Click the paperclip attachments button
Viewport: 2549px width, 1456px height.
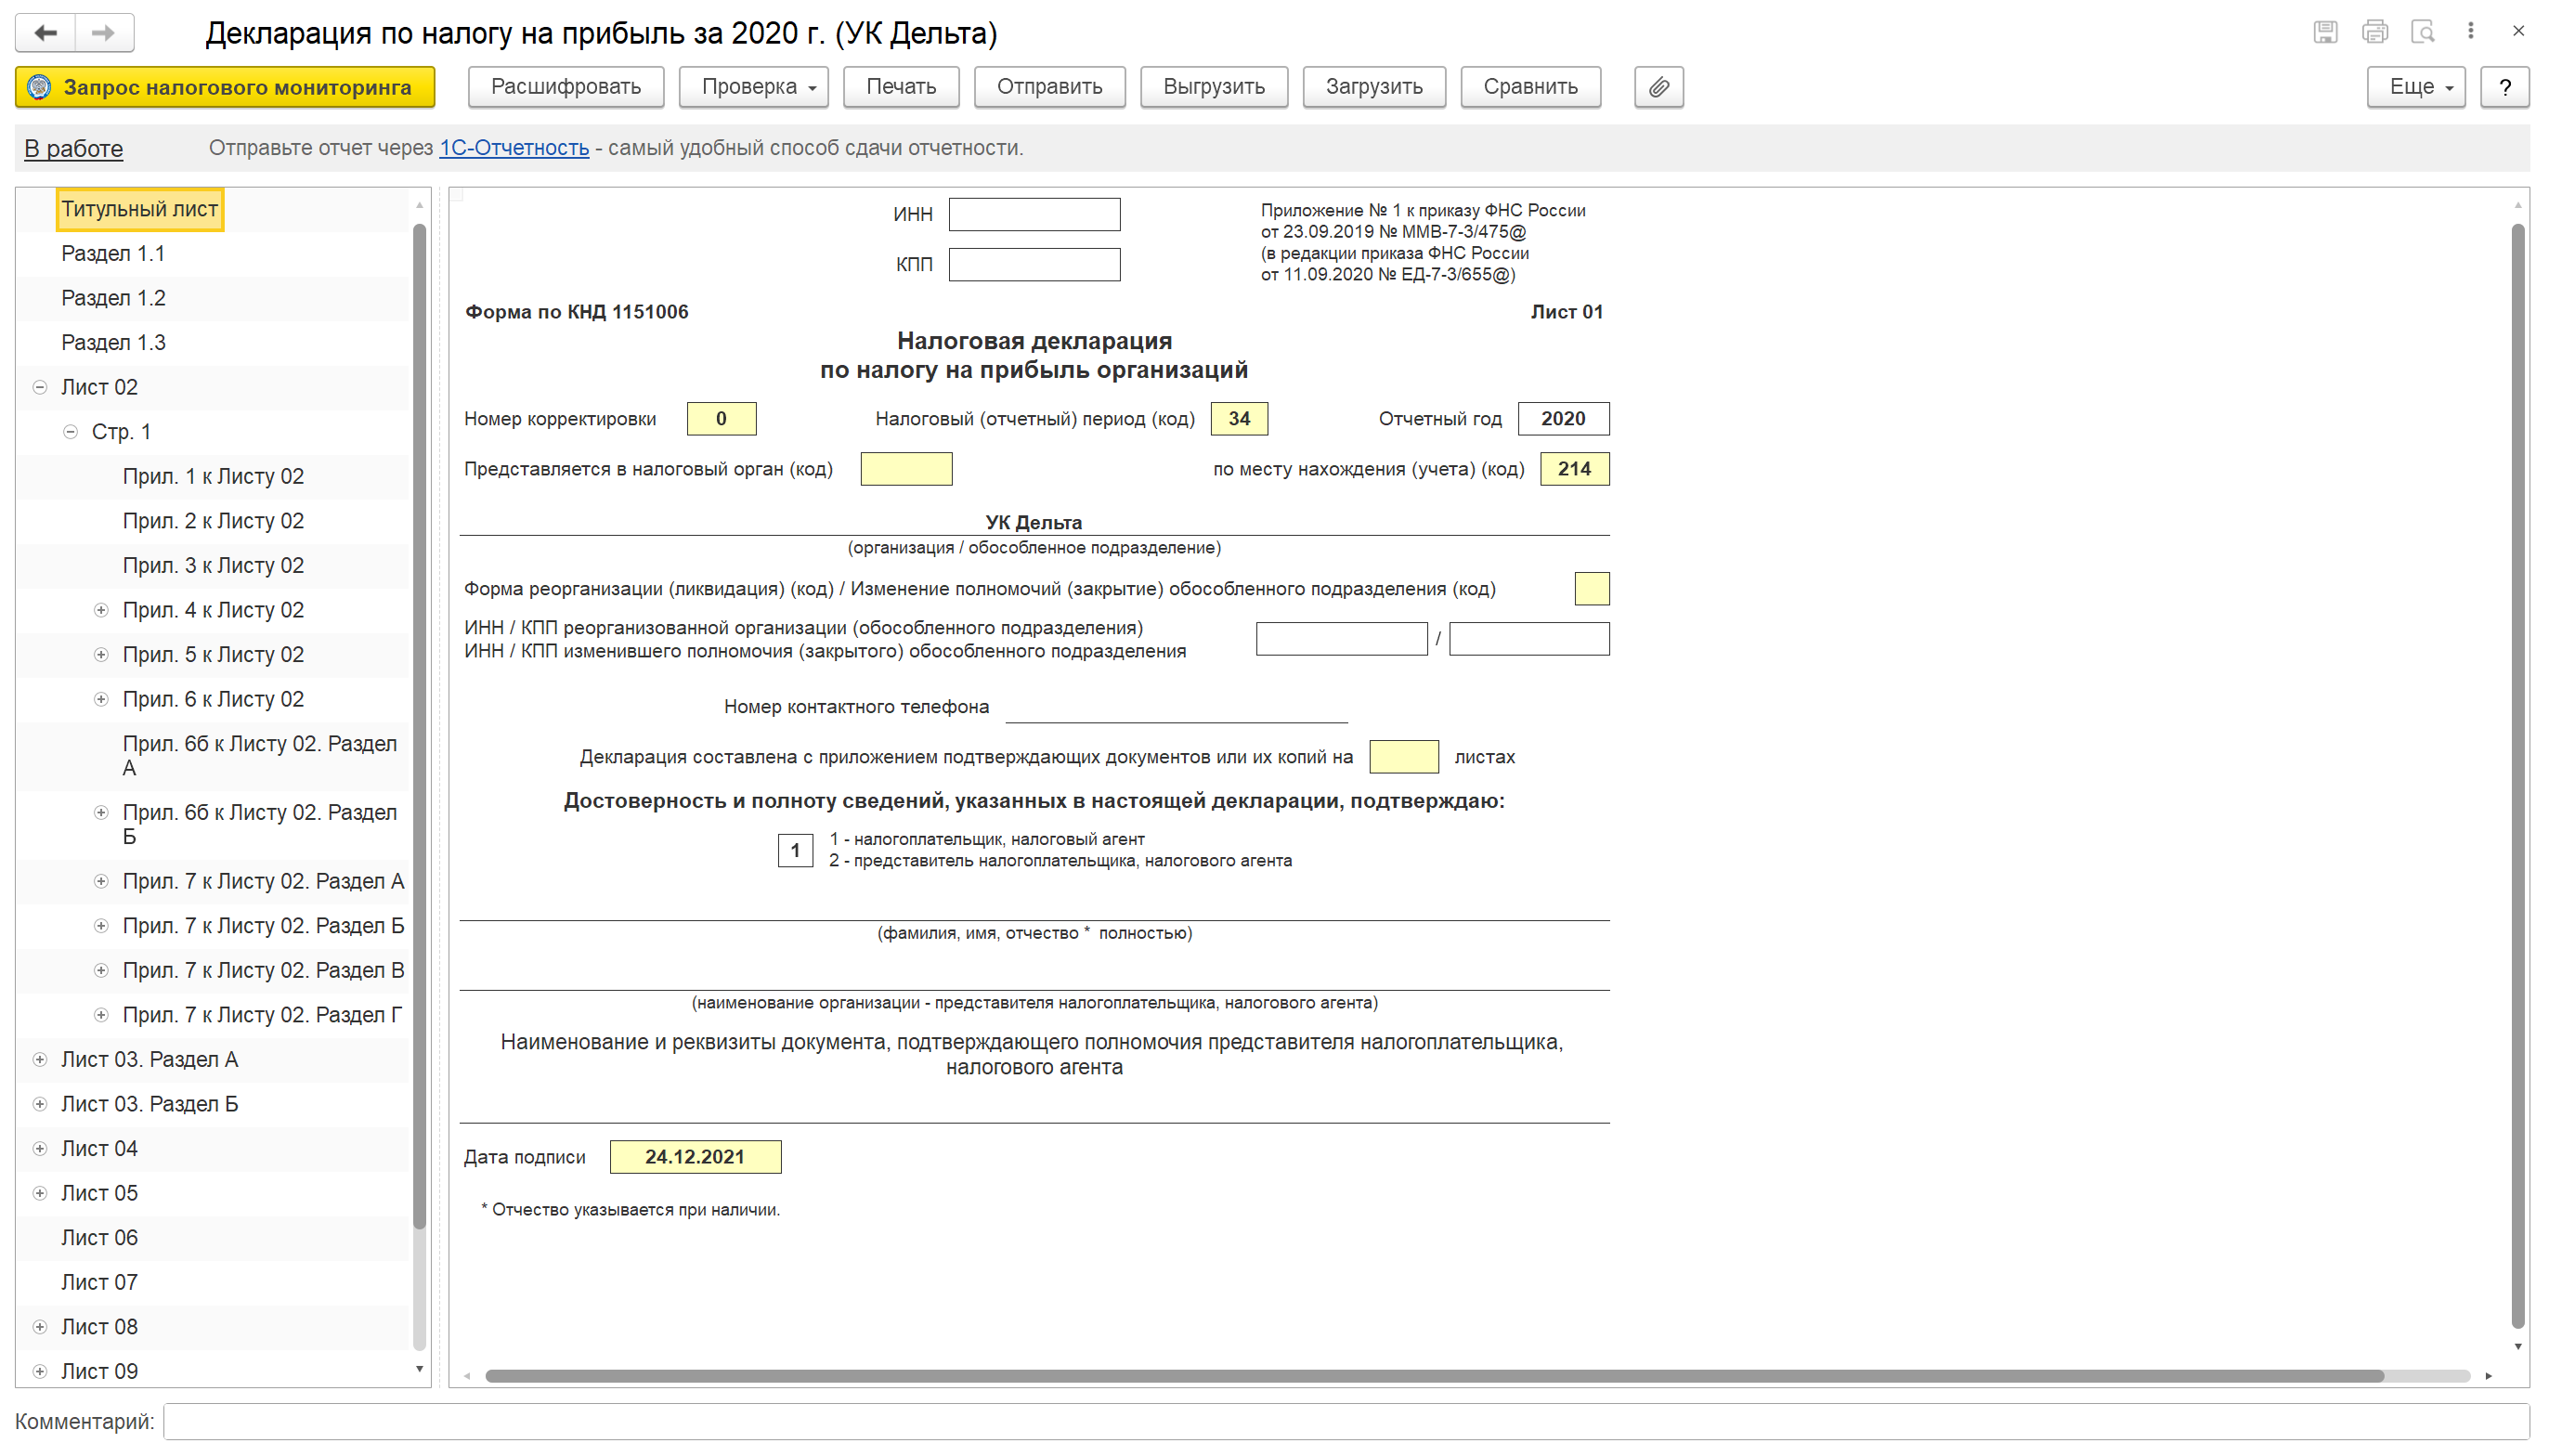pos(1658,87)
